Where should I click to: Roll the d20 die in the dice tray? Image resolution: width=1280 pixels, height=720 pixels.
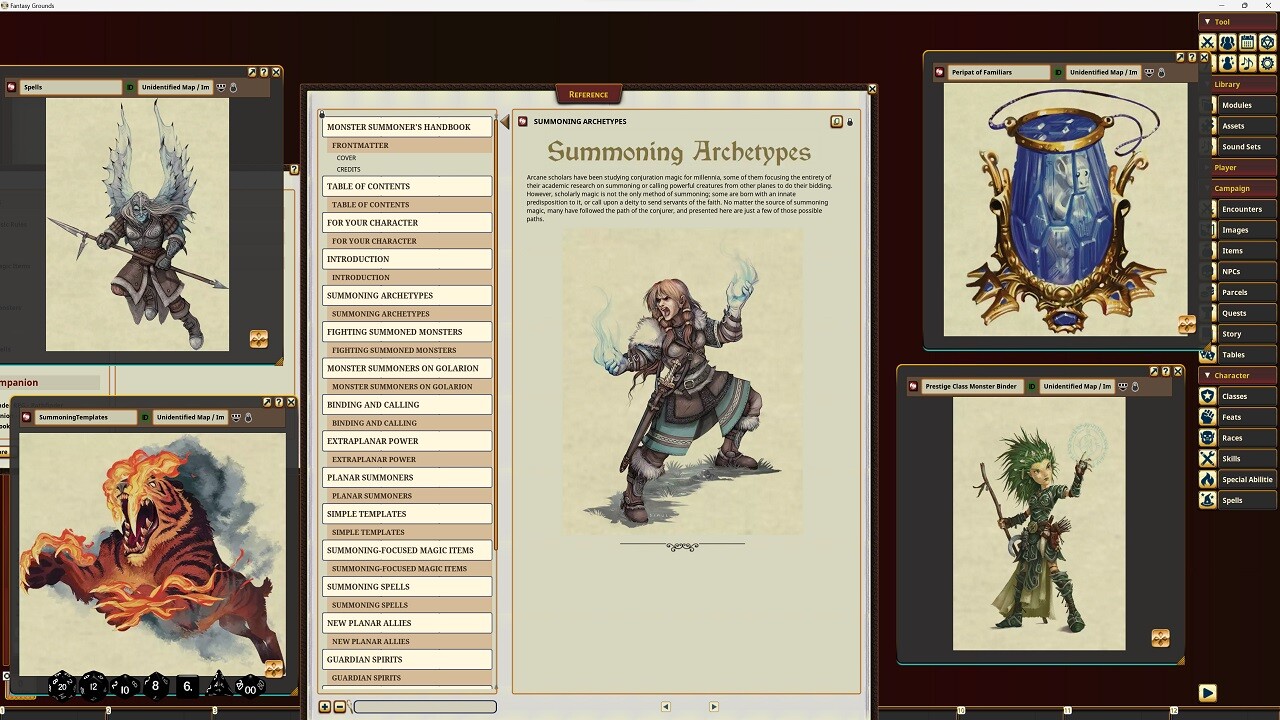[61, 687]
